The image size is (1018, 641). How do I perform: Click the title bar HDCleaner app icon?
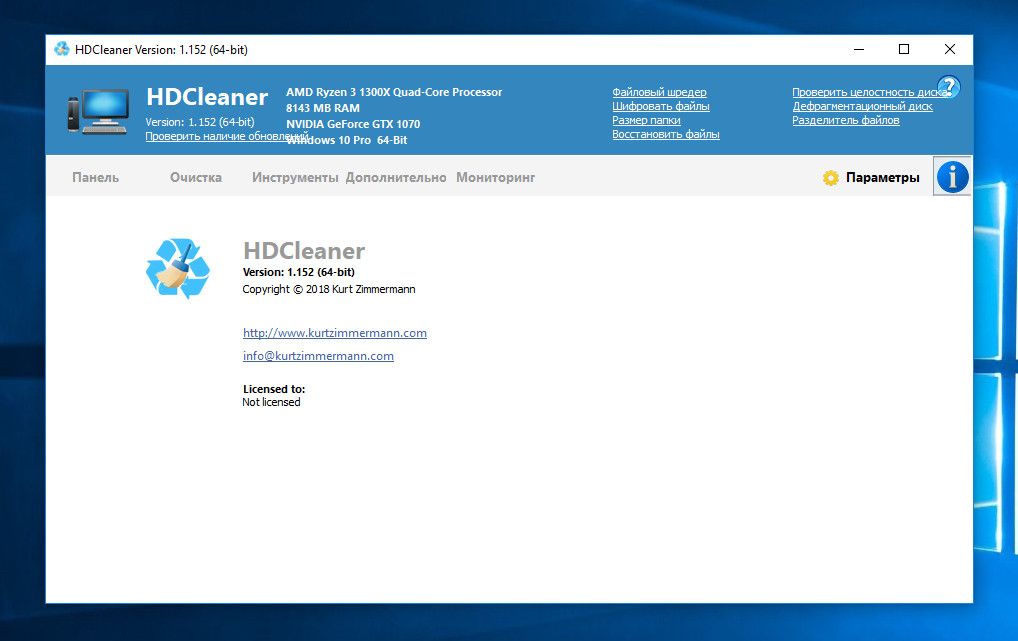(x=62, y=49)
